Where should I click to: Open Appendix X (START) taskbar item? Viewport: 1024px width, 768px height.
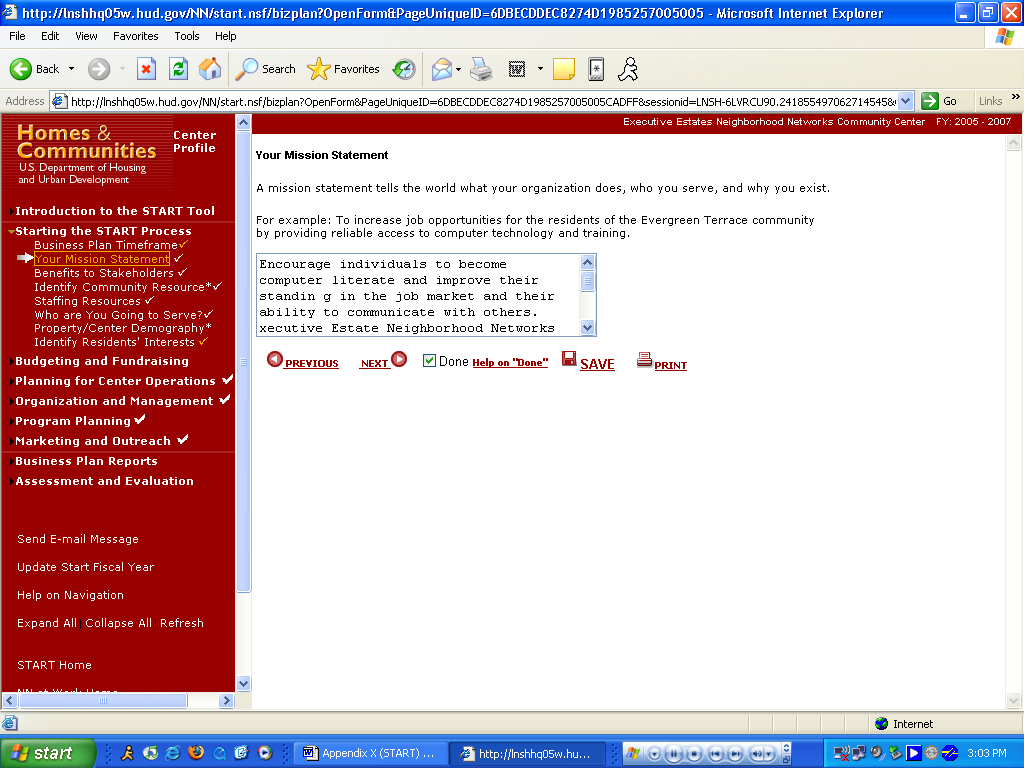[371, 753]
